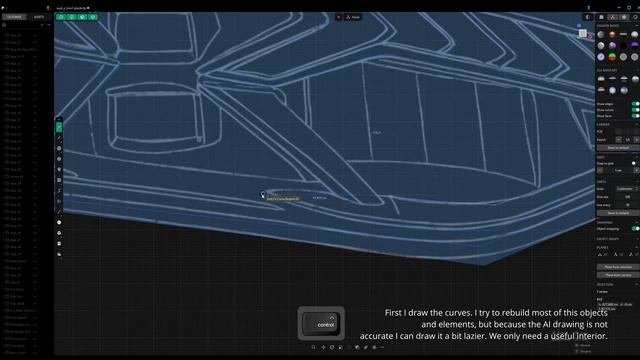This screenshot has height=360, width=640.
Task: Click the viewport orientation cube gizmo
Action: (x=583, y=33)
